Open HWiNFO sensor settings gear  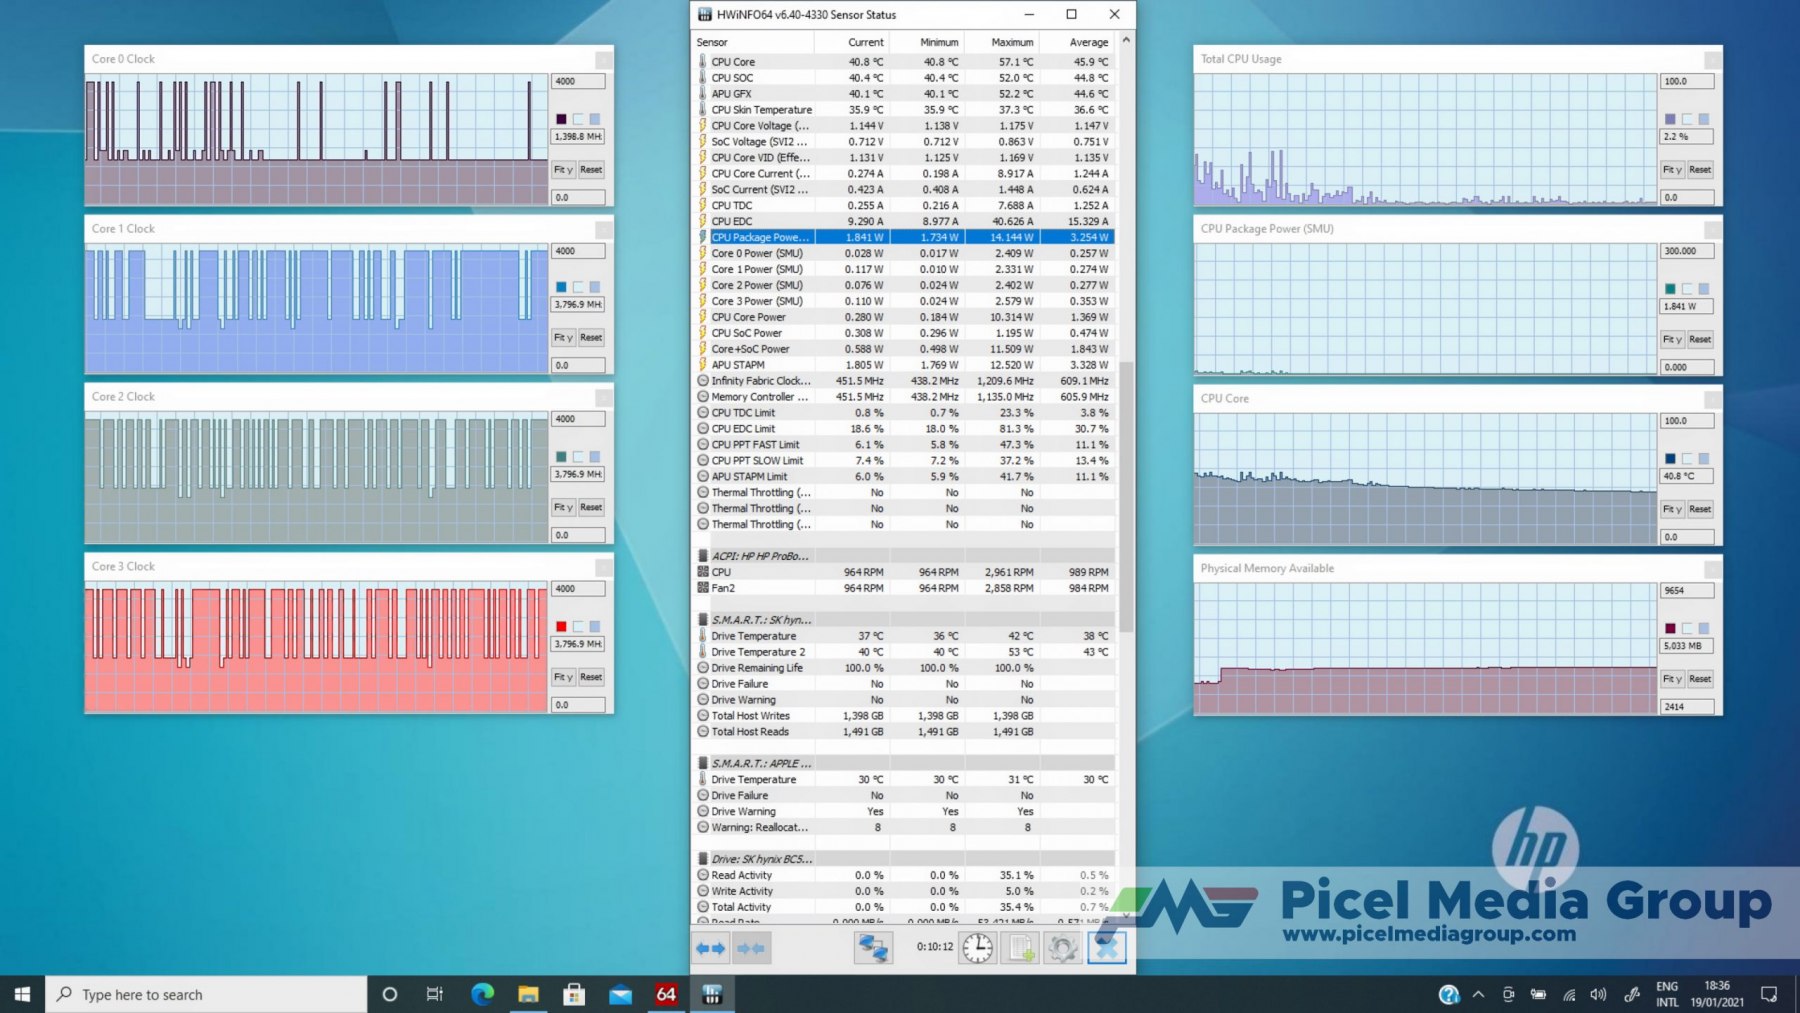point(1063,948)
